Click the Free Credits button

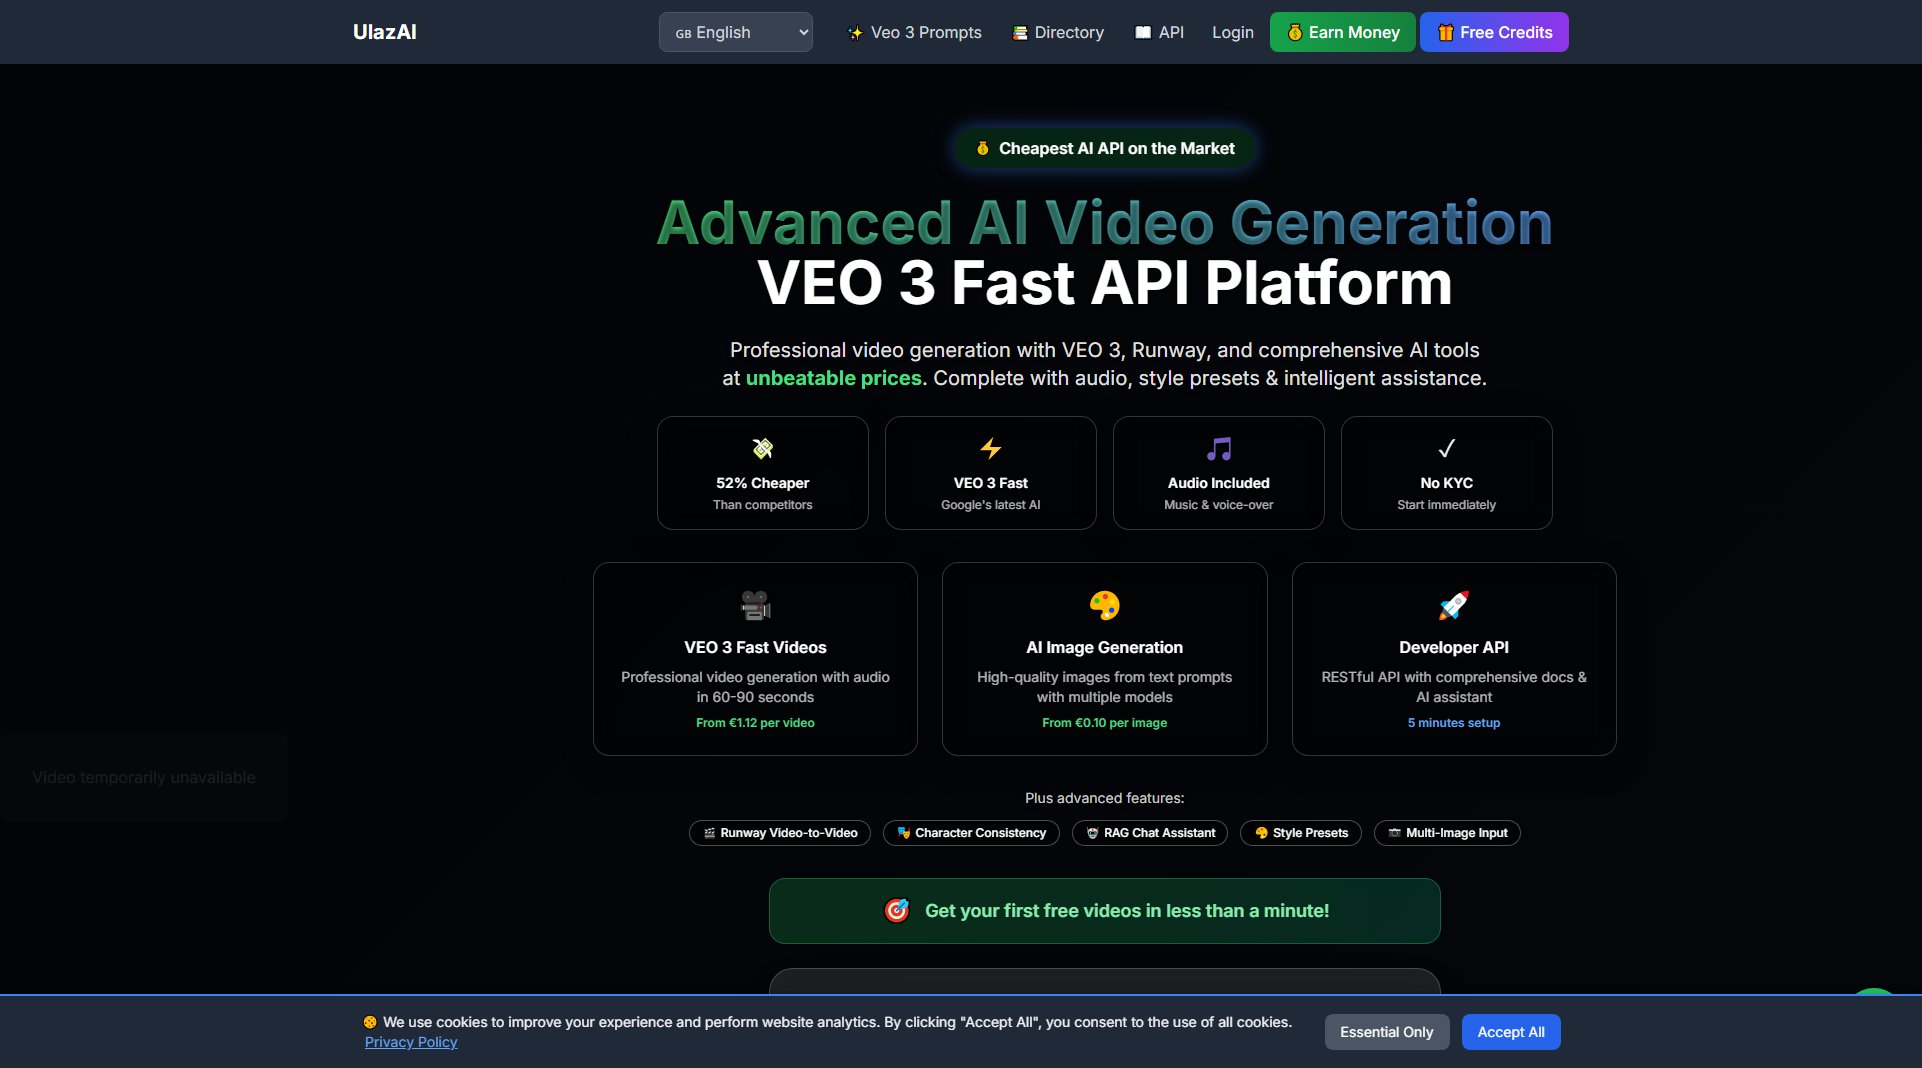(1494, 32)
